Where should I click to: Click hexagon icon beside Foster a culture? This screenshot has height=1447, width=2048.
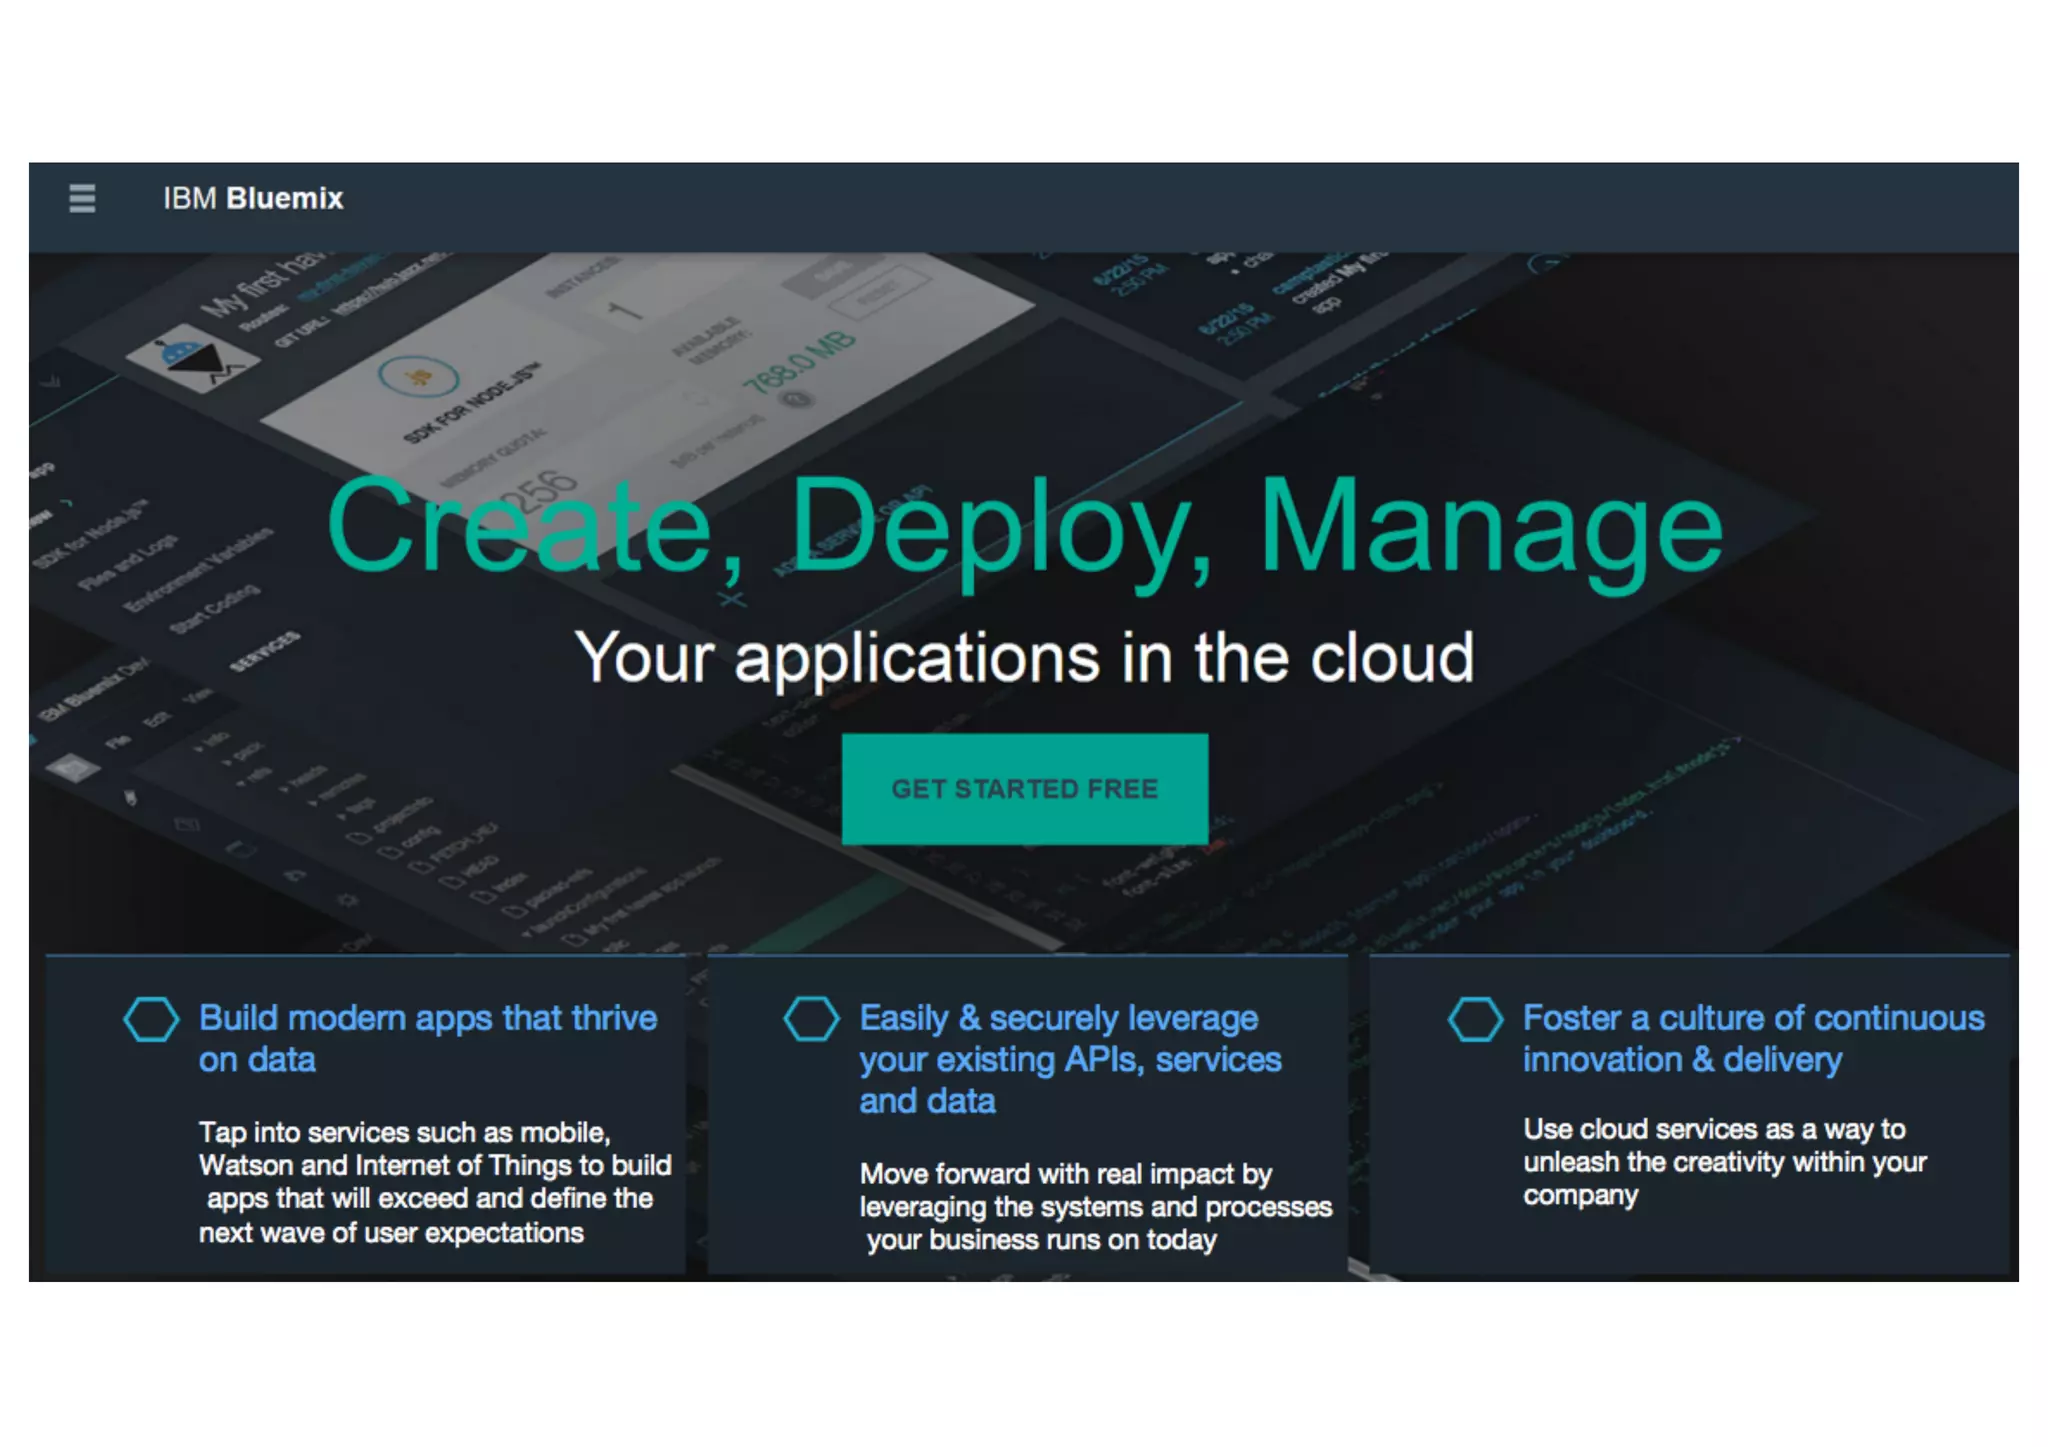point(1475,1019)
